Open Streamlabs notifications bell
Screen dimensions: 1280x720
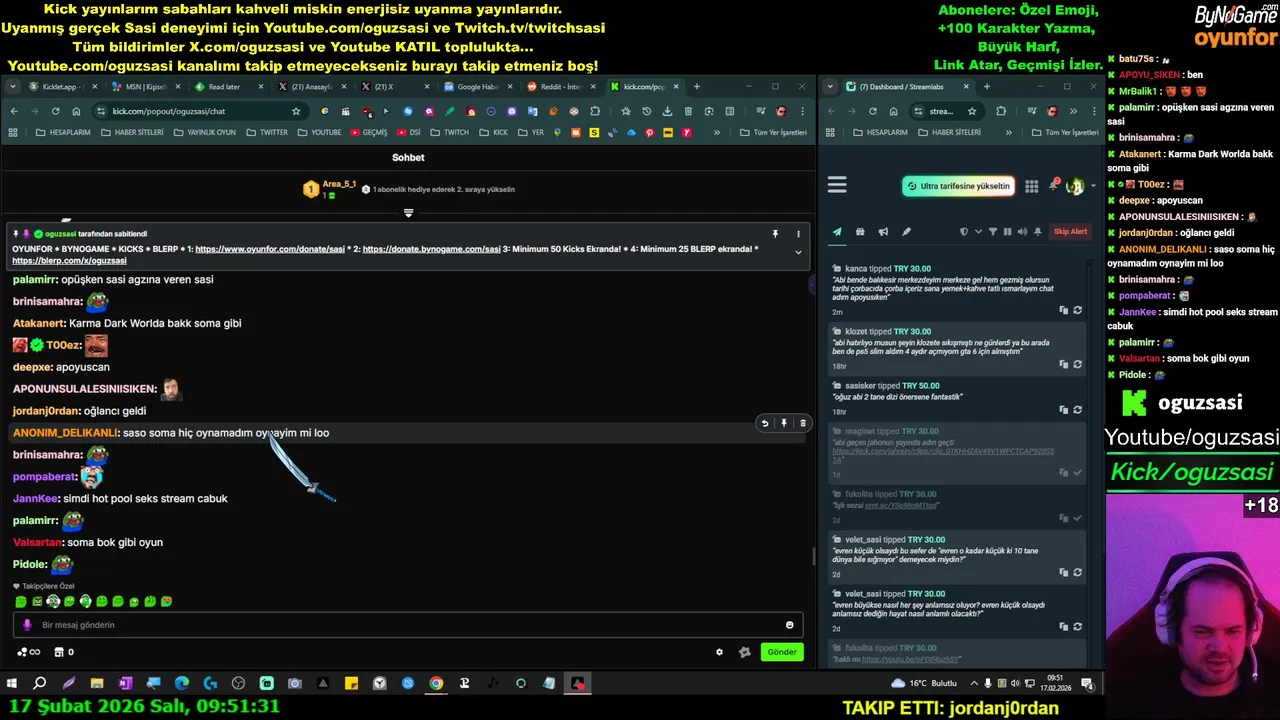click(1053, 186)
